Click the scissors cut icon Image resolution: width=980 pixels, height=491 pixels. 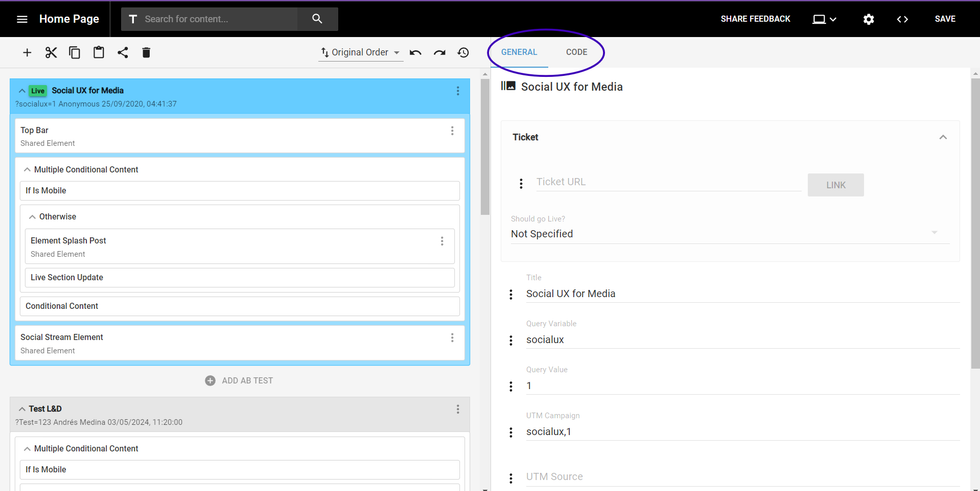tap(51, 53)
